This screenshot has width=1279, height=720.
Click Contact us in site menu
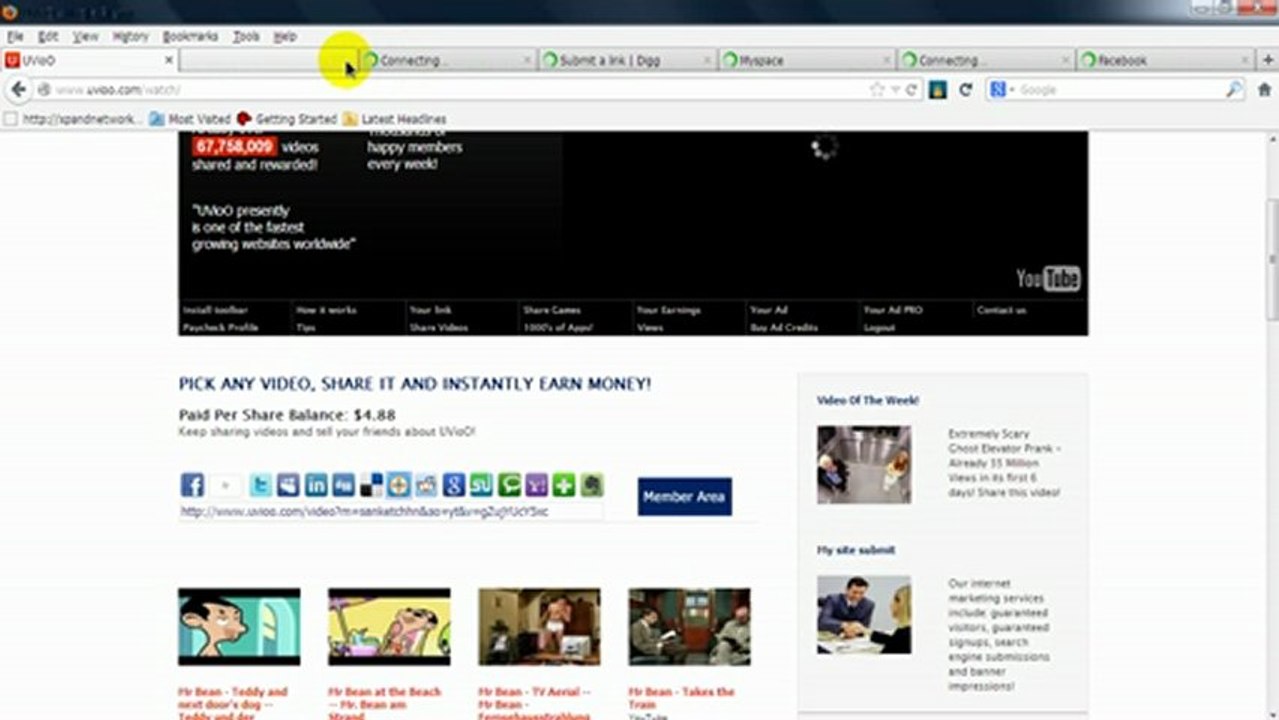(1001, 310)
